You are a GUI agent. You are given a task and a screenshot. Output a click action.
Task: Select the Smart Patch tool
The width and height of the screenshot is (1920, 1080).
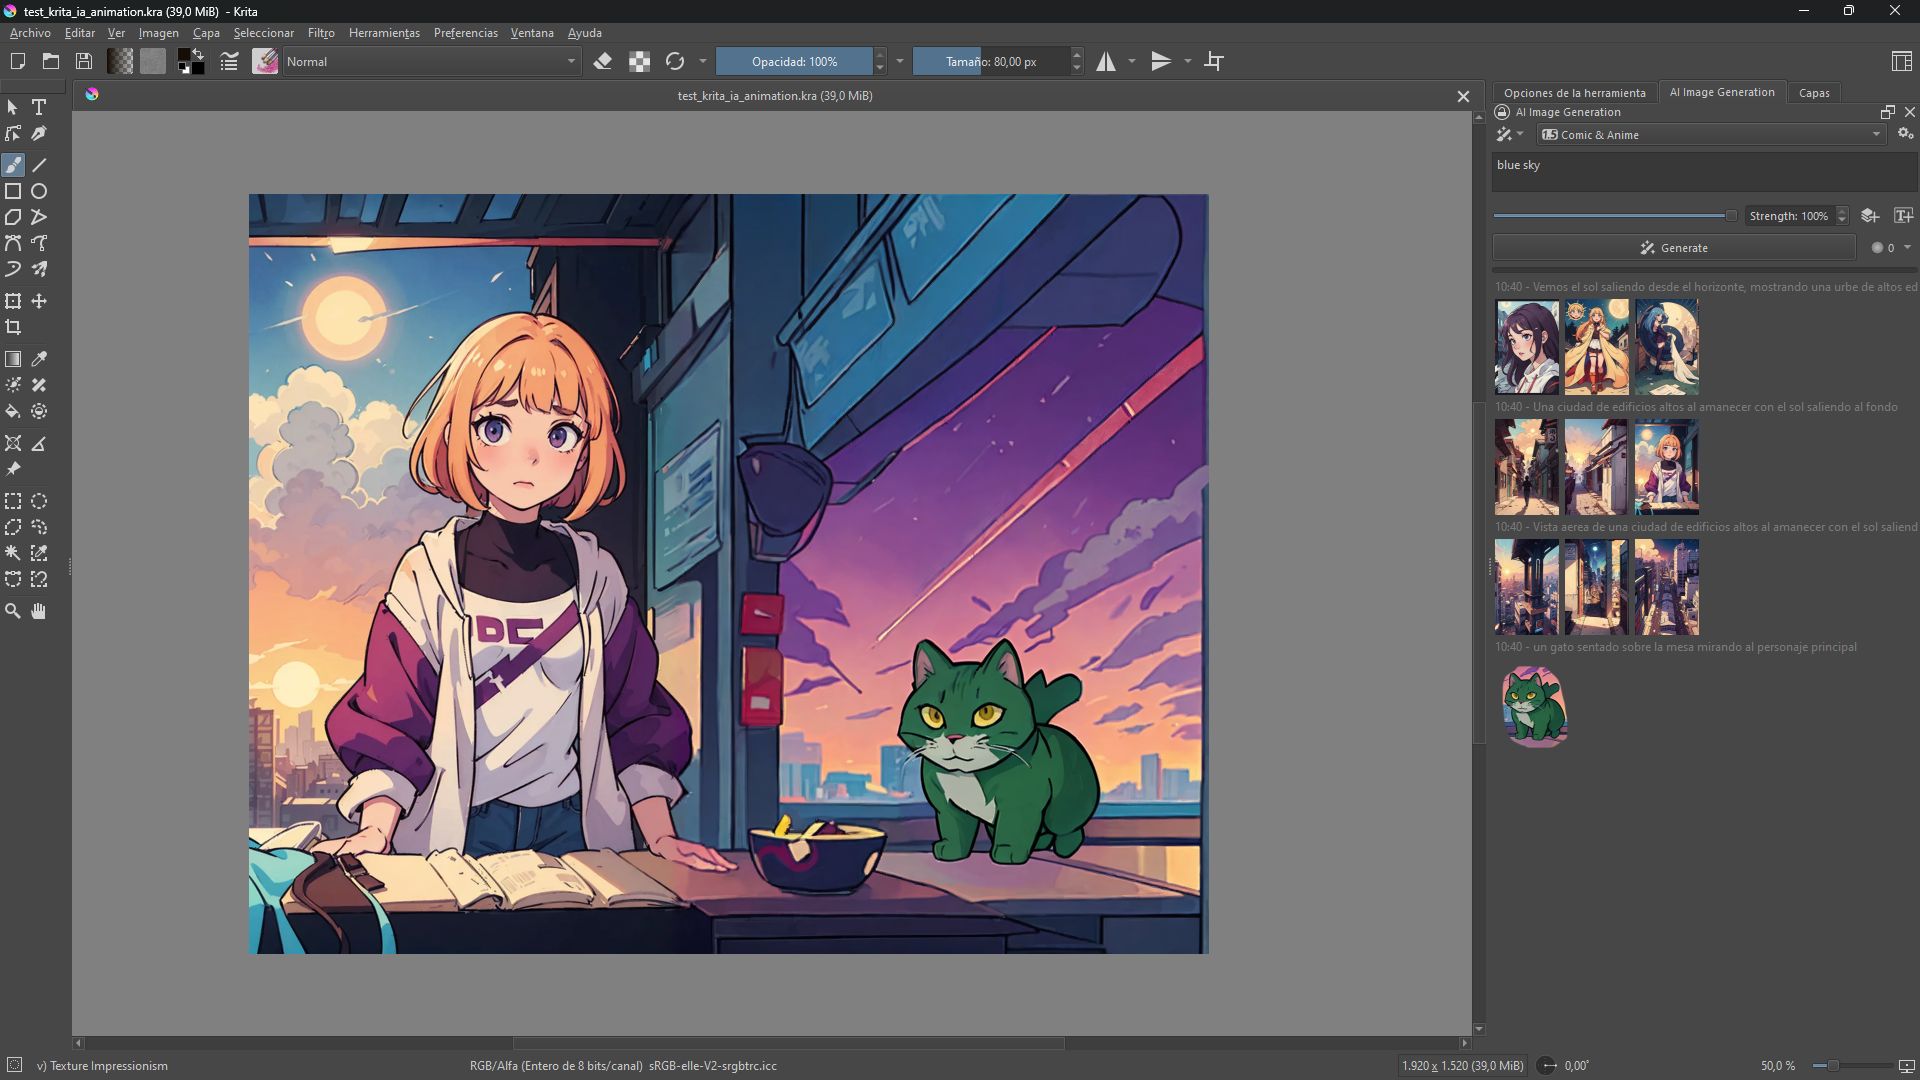pyautogui.click(x=39, y=385)
